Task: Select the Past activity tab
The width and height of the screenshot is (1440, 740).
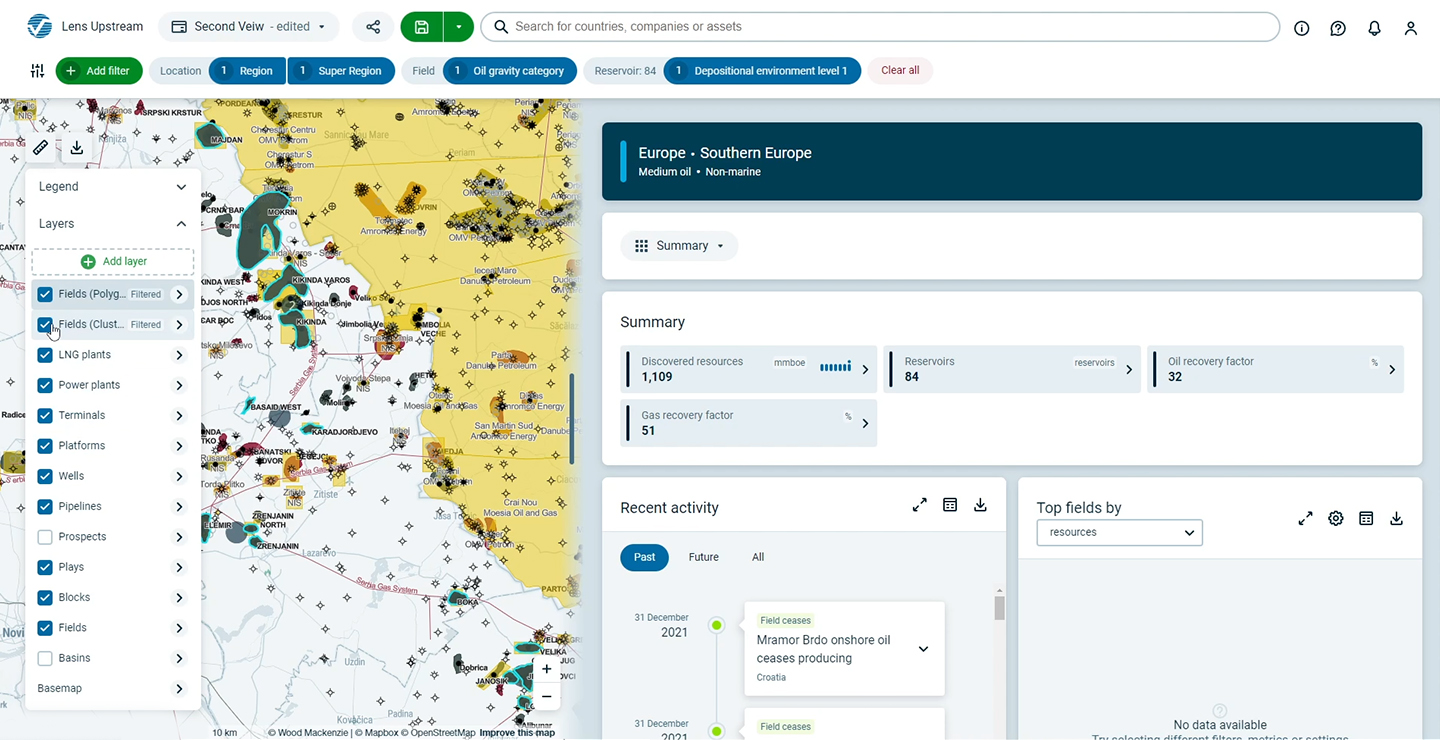Action: 644,557
